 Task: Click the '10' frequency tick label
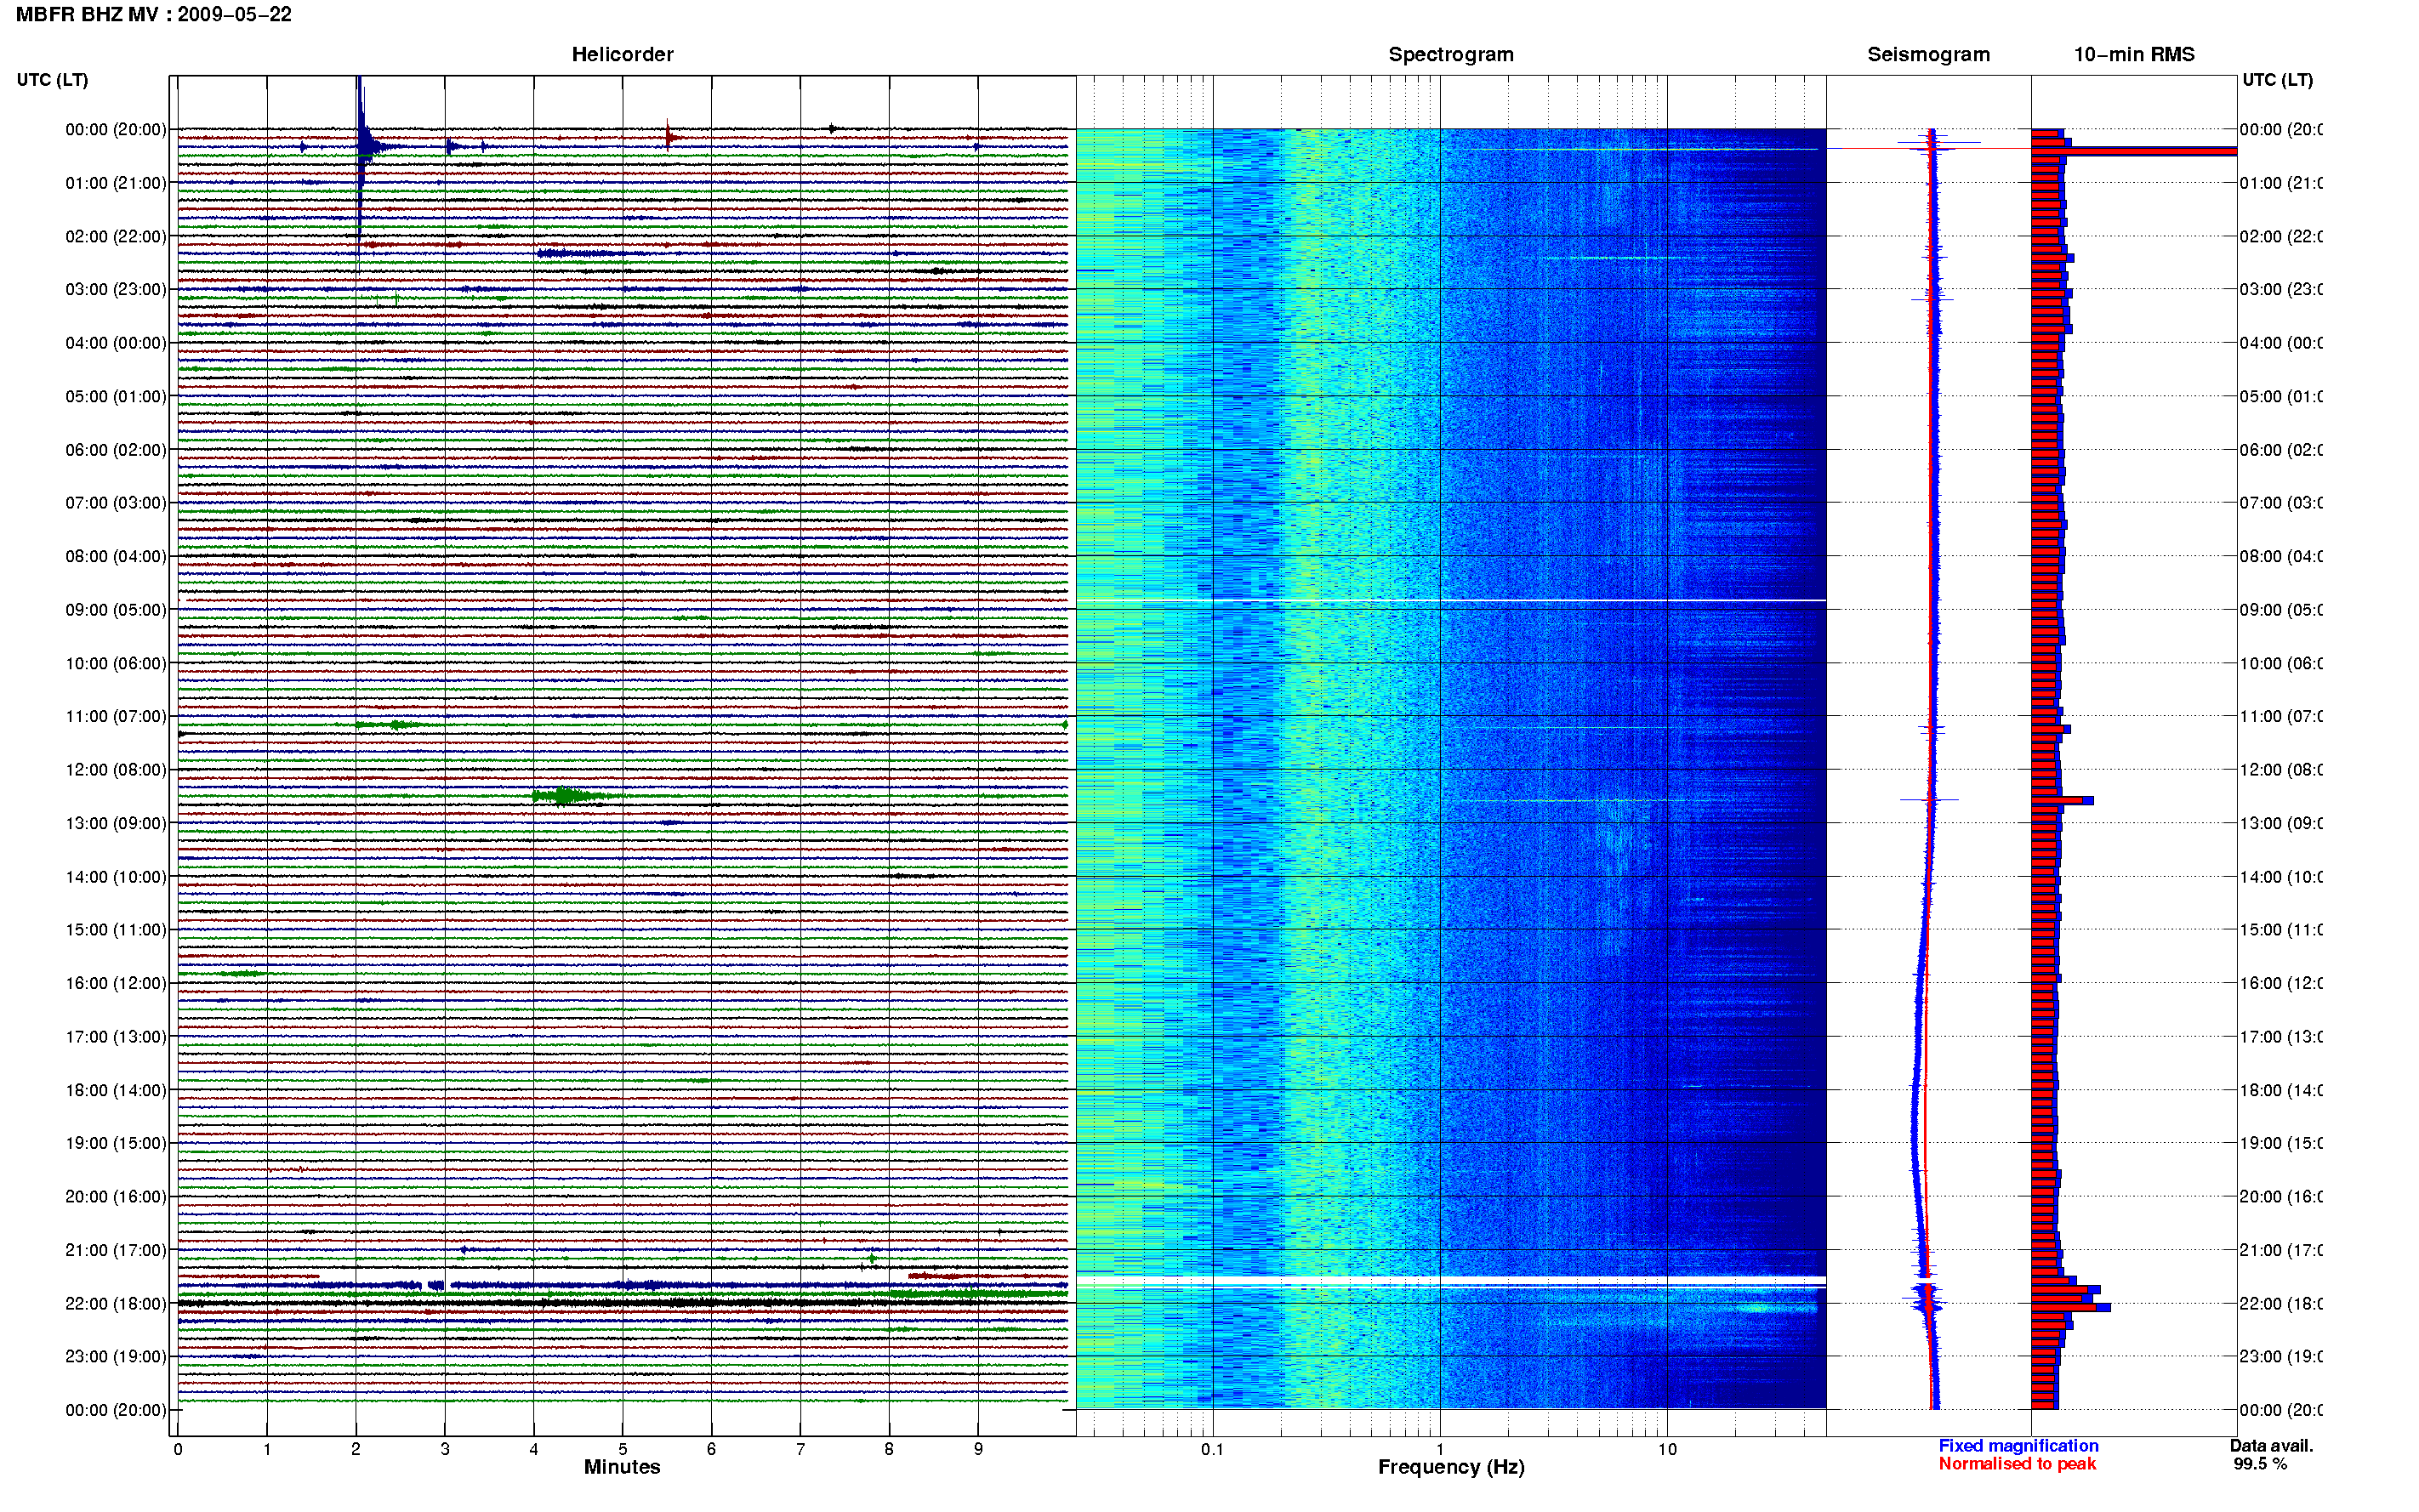(1667, 1449)
